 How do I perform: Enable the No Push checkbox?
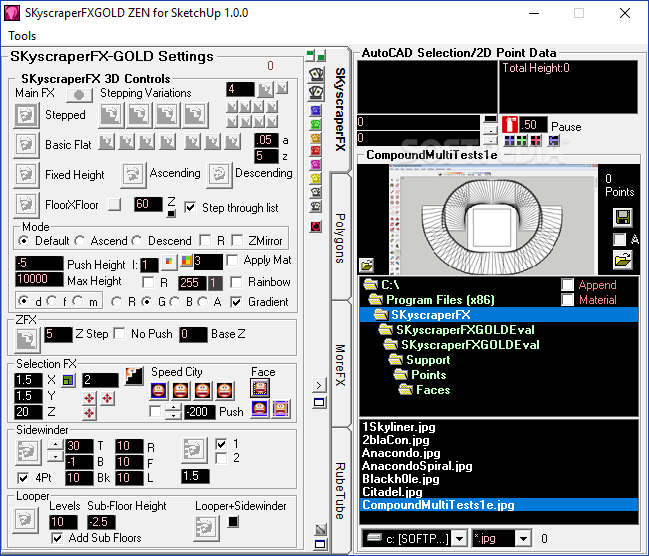pyautogui.click(x=119, y=334)
